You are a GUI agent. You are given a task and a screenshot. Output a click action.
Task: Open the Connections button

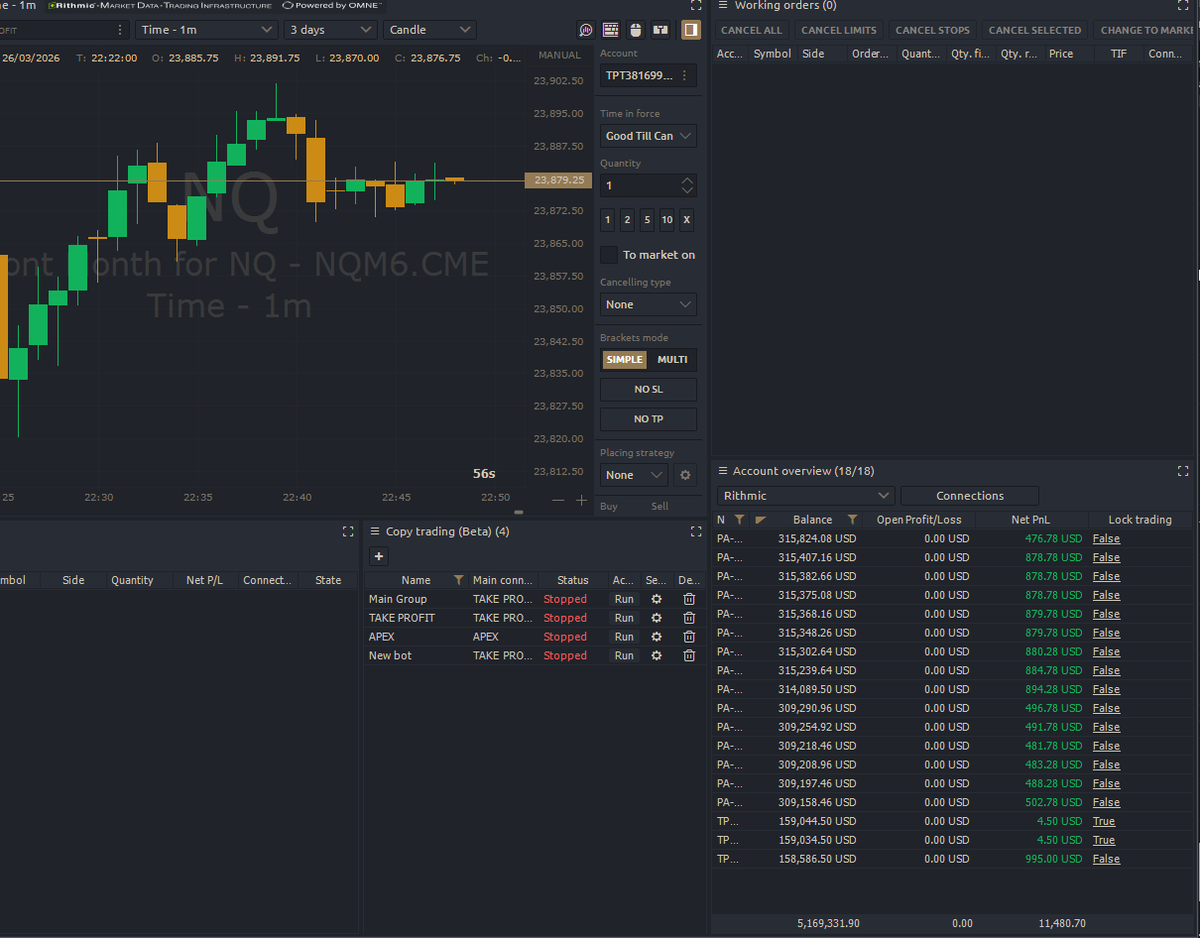(x=970, y=496)
